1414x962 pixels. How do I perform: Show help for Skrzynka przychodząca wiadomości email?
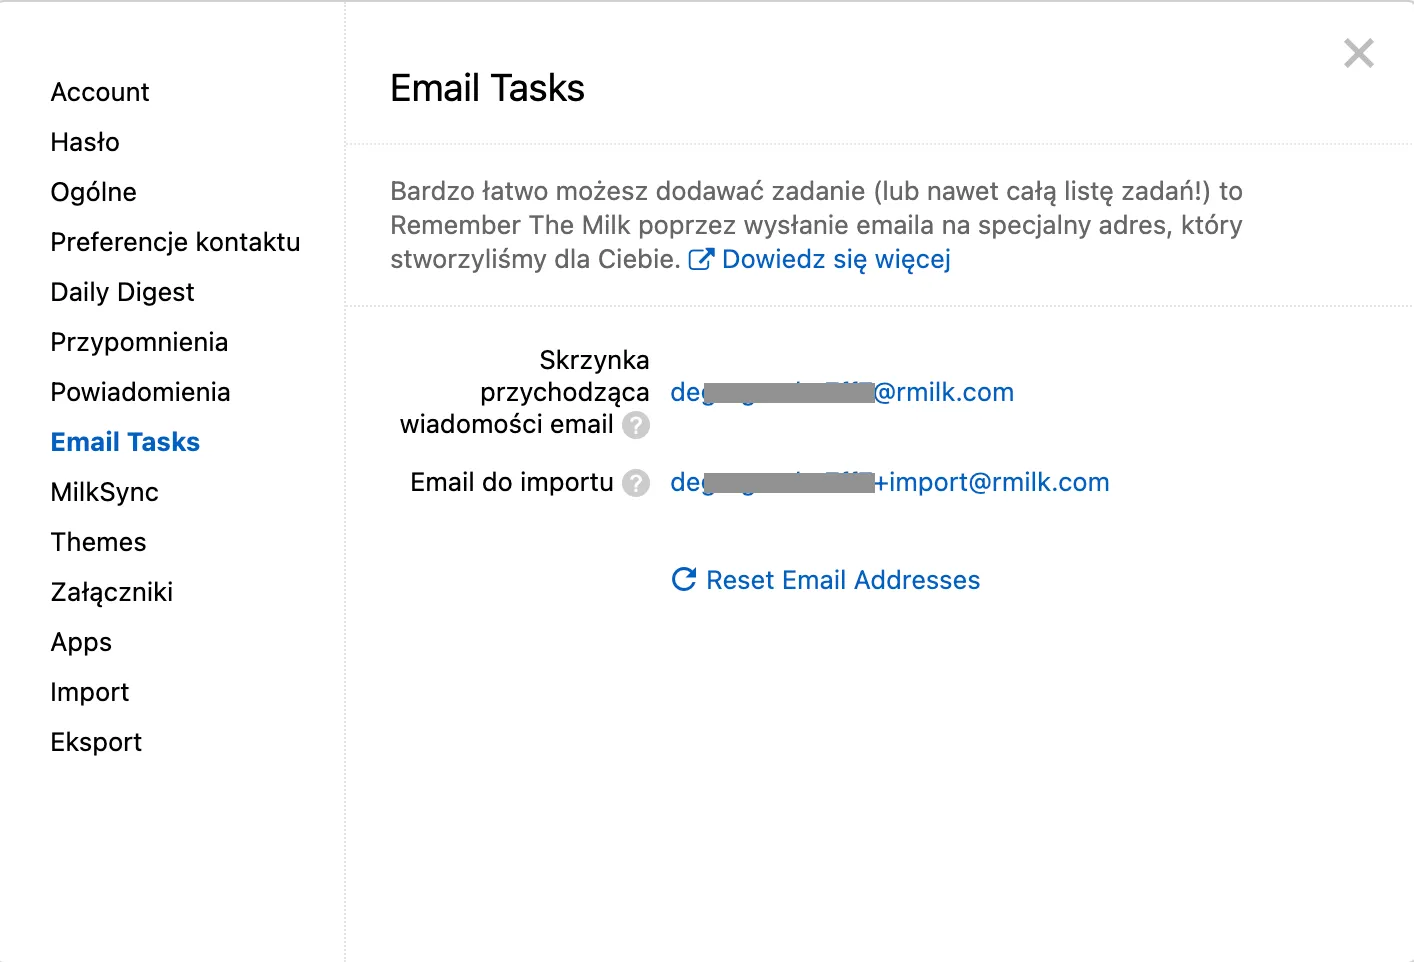(x=636, y=425)
